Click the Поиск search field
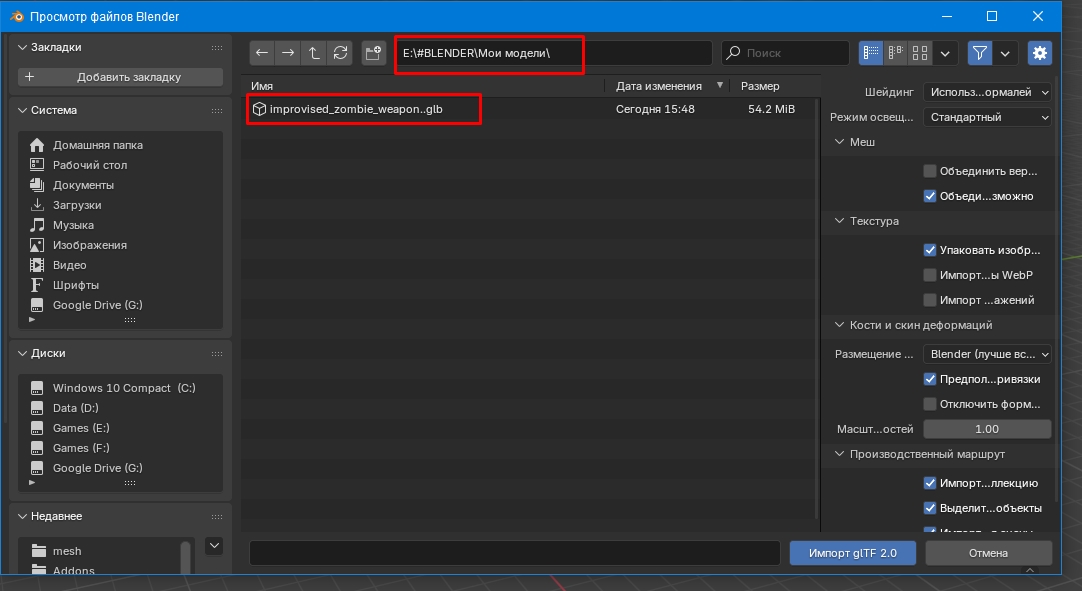The height and width of the screenshot is (591, 1082). pyautogui.click(x=785, y=52)
